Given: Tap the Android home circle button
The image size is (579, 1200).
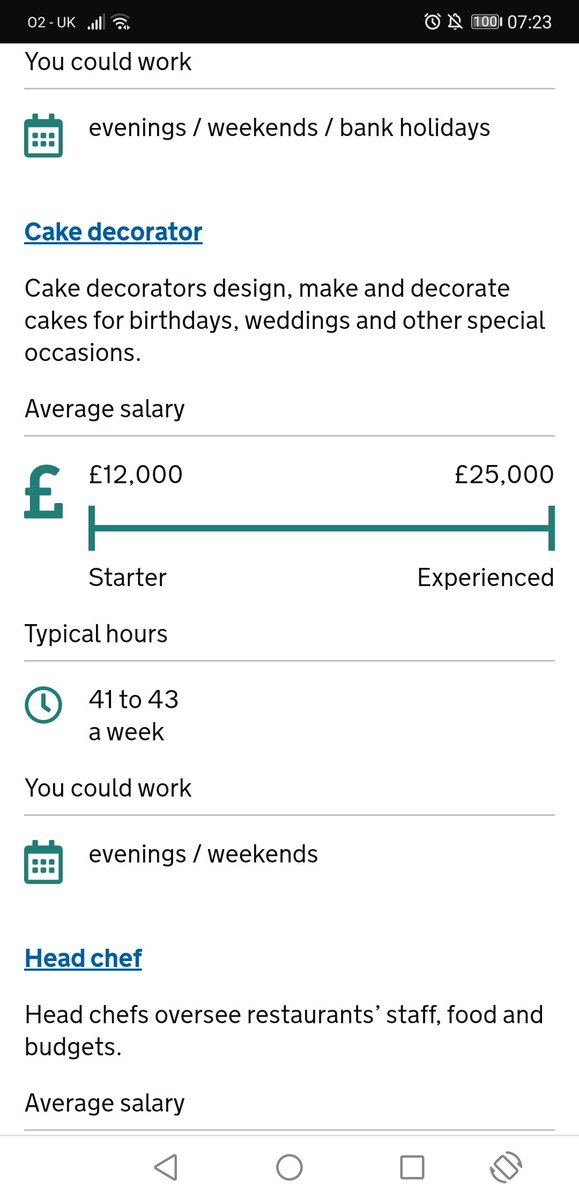Looking at the screenshot, I should [289, 1167].
